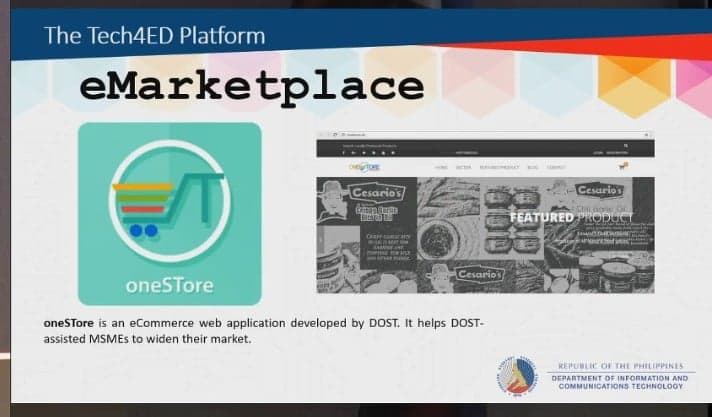The image size is (712, 417).
Task: Open the HOME menu item
Action: click(x=441, y=167)
